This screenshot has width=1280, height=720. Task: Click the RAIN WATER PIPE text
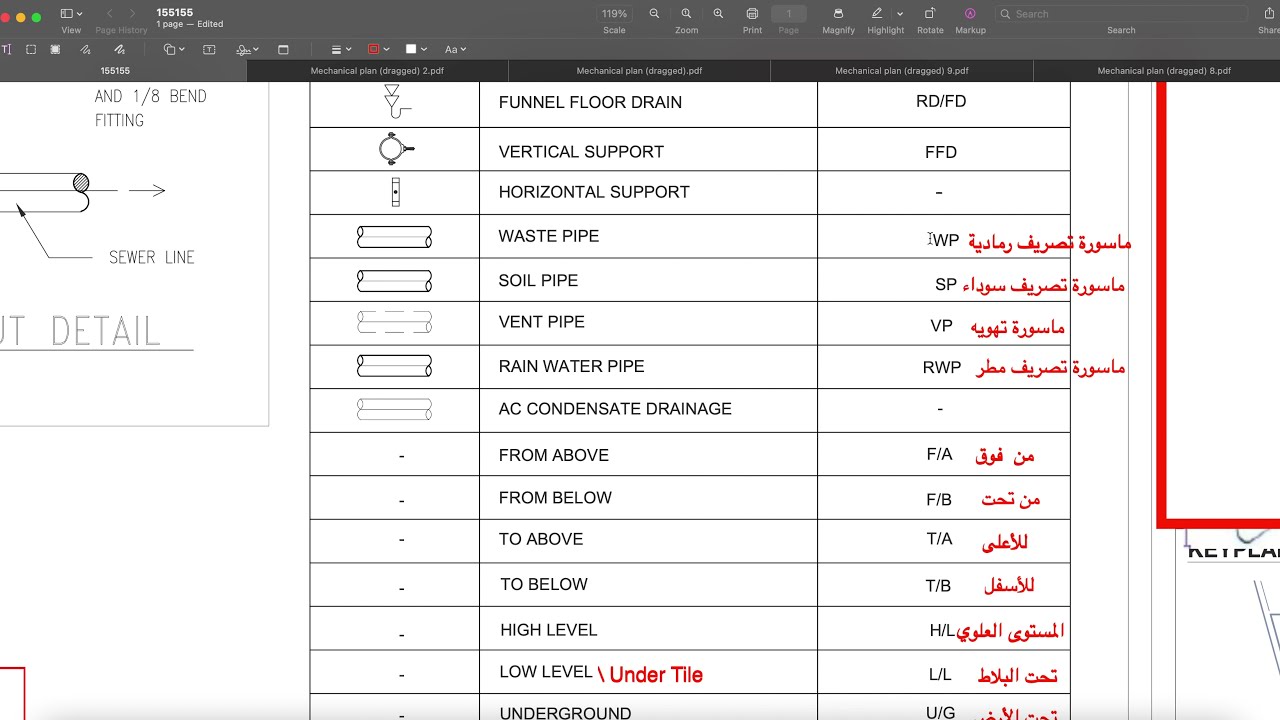click(571, 366)
